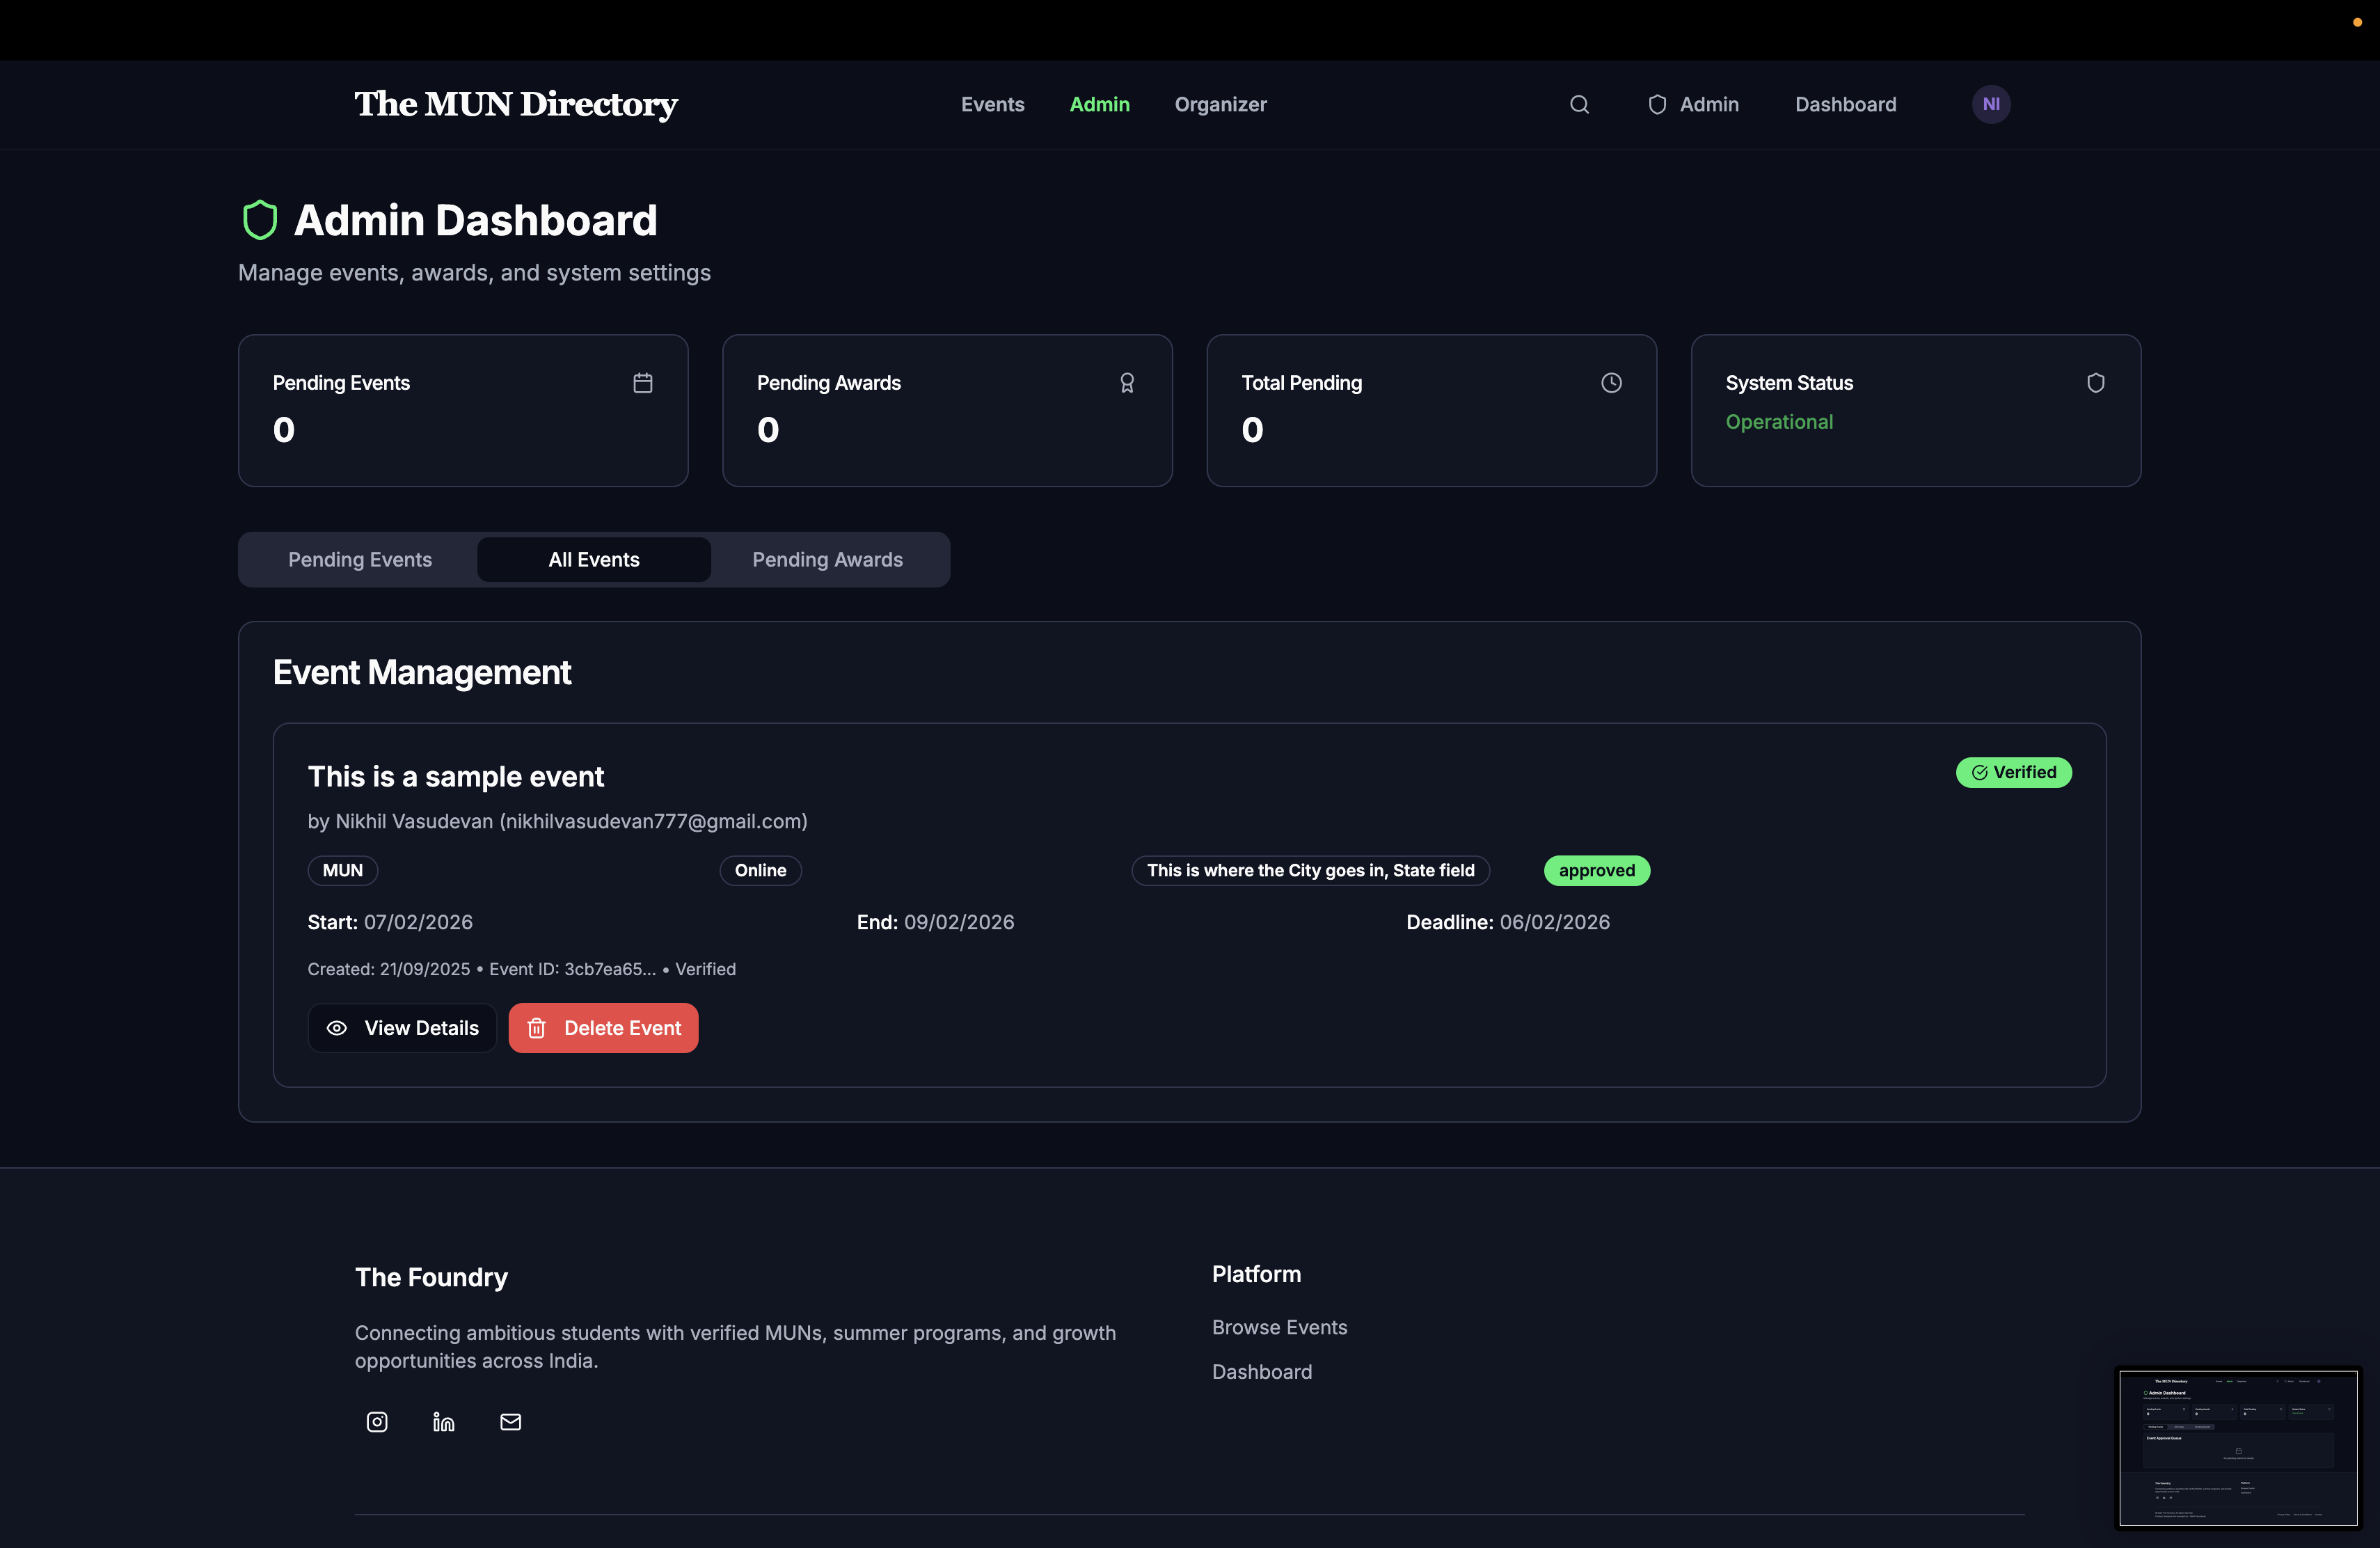Viewport: 2380px width, 1548px height.
Task: Click the View Details button
Action: point(402,1028)
